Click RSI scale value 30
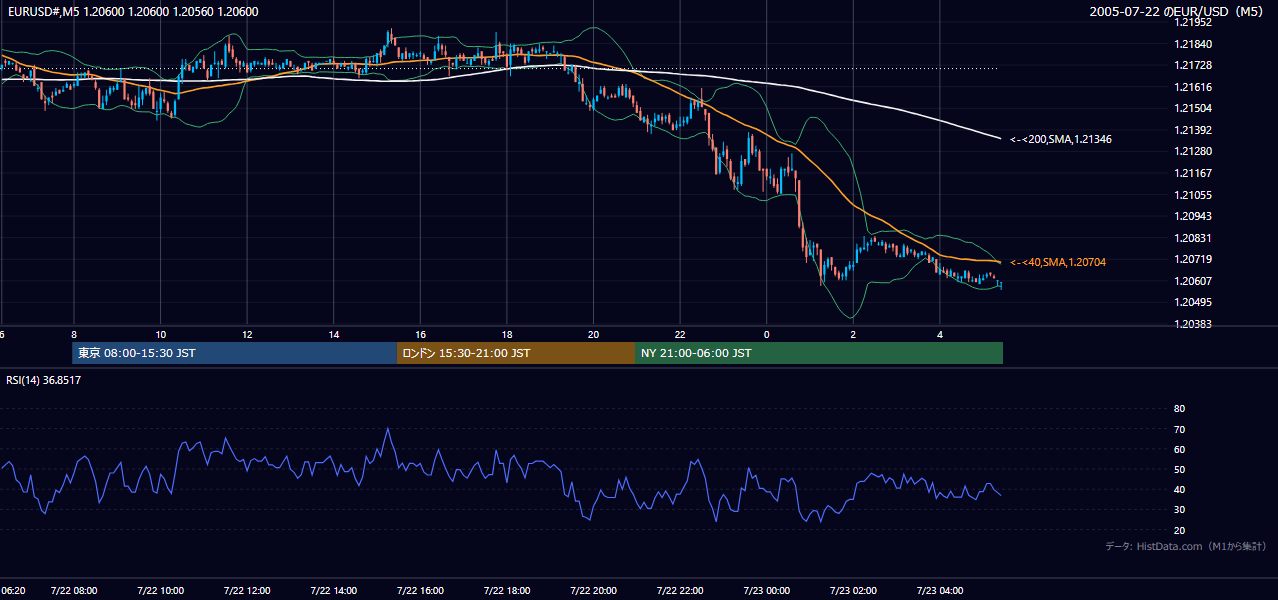This screenshot has width=1278, height=600. [x=1179, y=510]
